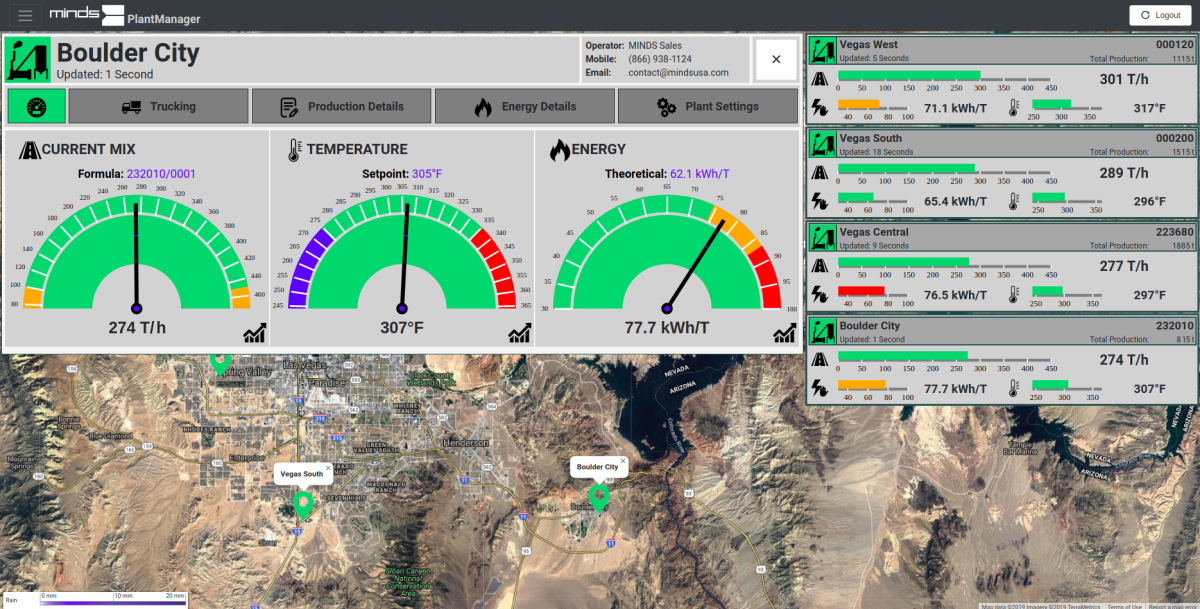Viewport: 1200px width, 609px height.
Task: Click Boulder City plant icon in list
Action: [822, 332]
